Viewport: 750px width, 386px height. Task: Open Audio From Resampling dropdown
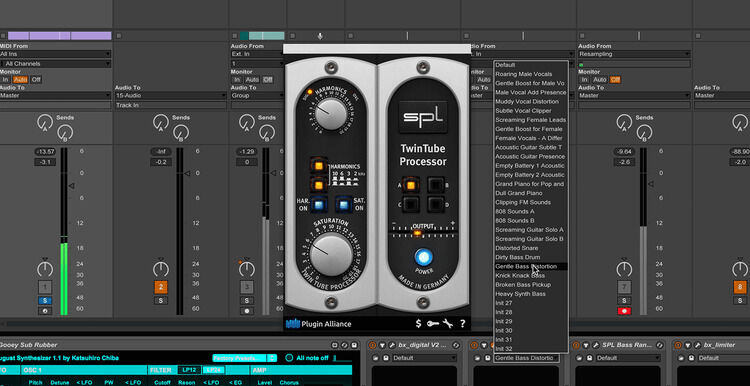point(634,55)
